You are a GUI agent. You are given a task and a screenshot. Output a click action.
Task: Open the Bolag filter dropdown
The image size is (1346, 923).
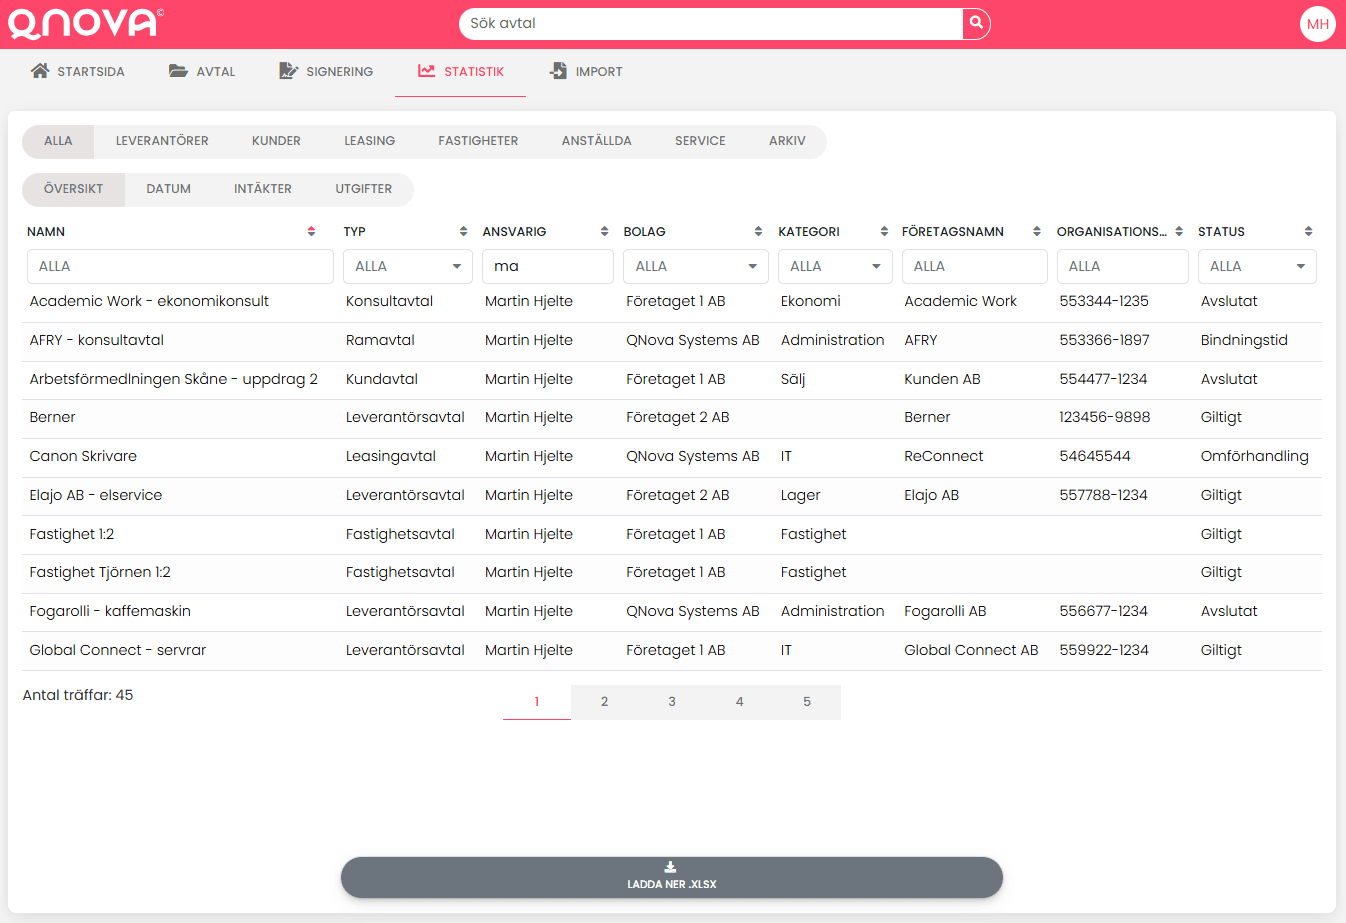pos(695,266)
